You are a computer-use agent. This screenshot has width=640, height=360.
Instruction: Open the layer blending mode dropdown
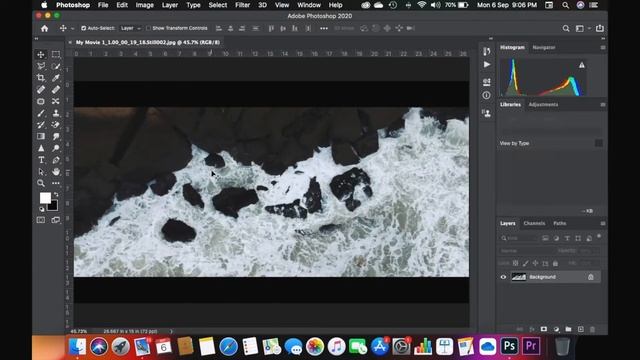pos(527,251)
